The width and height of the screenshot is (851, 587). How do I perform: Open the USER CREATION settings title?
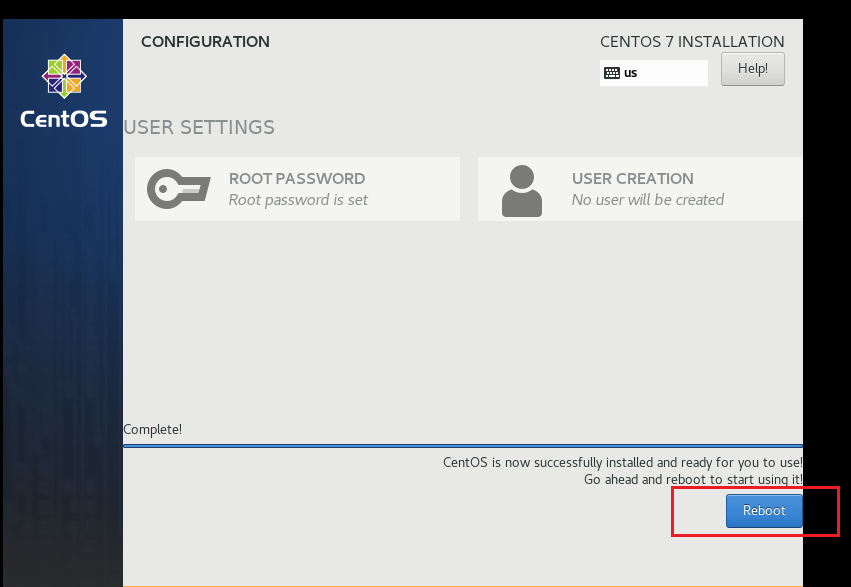tap(633, 178)
